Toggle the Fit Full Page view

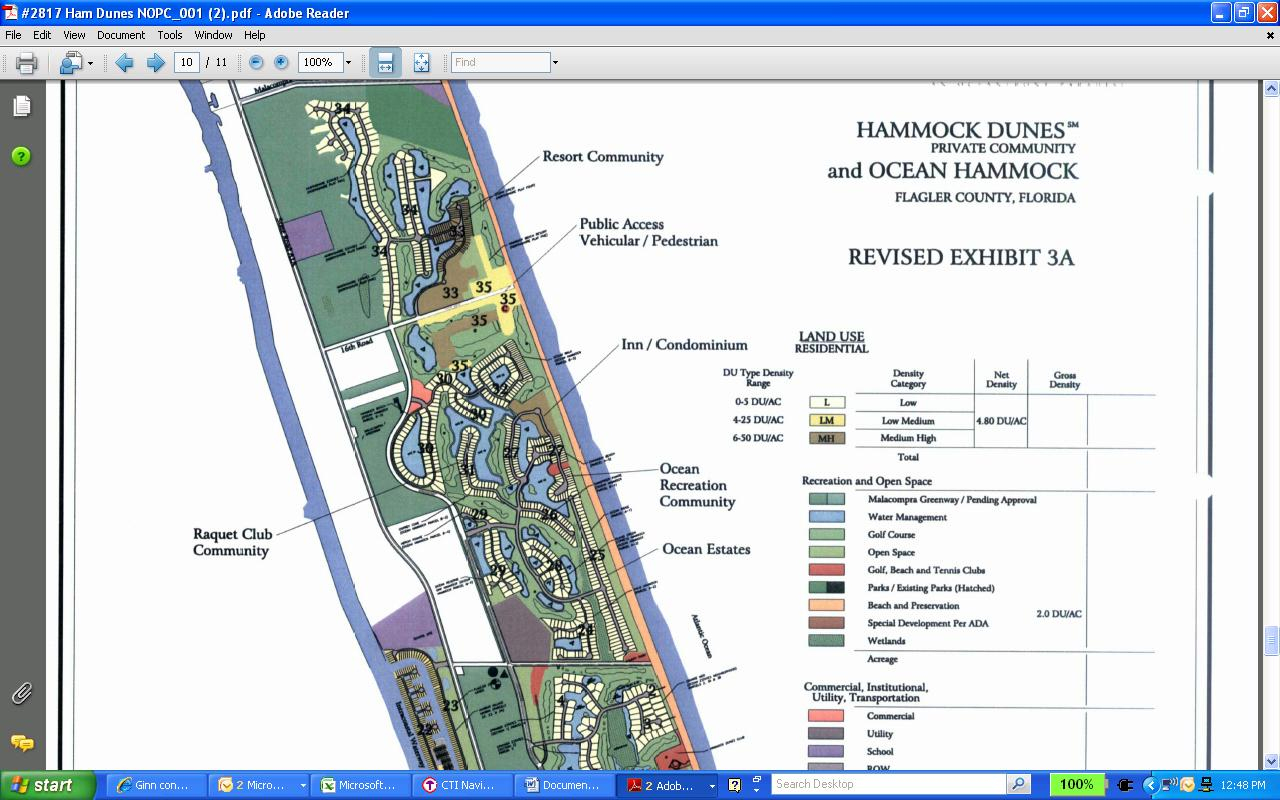[421, 63]
